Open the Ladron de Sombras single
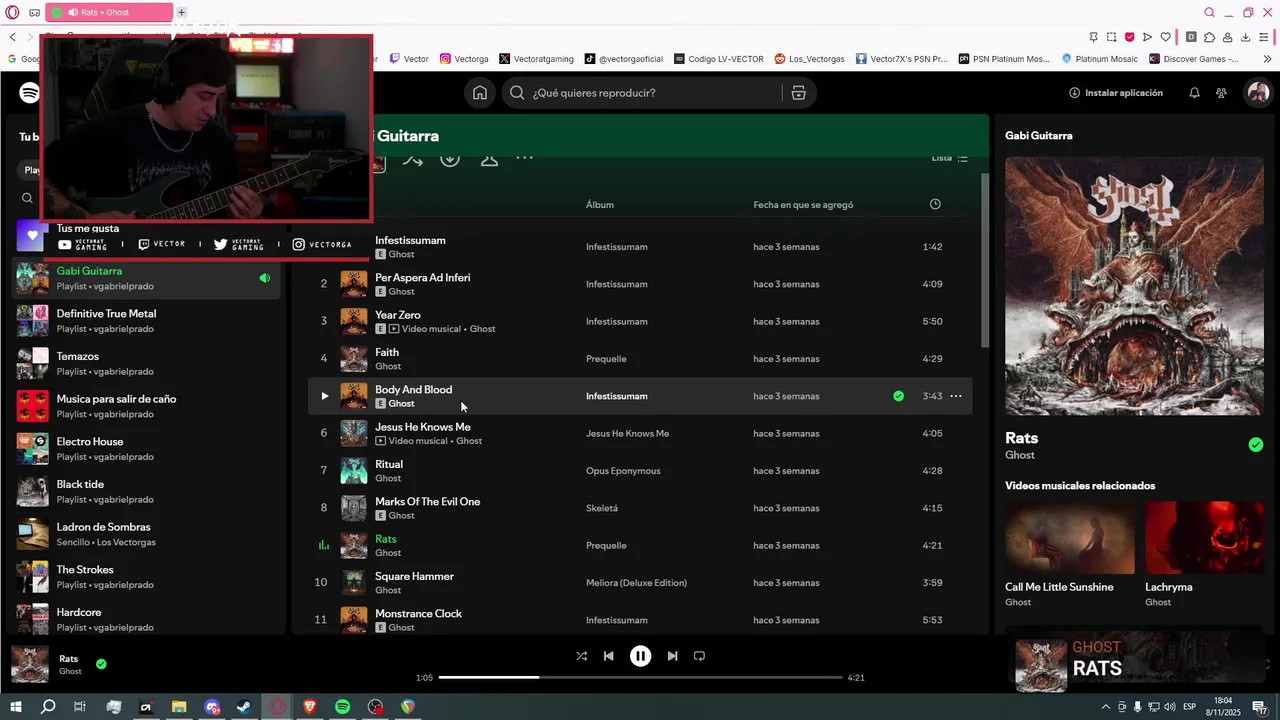Screen dimensions: 1280x720 point(146,534)
